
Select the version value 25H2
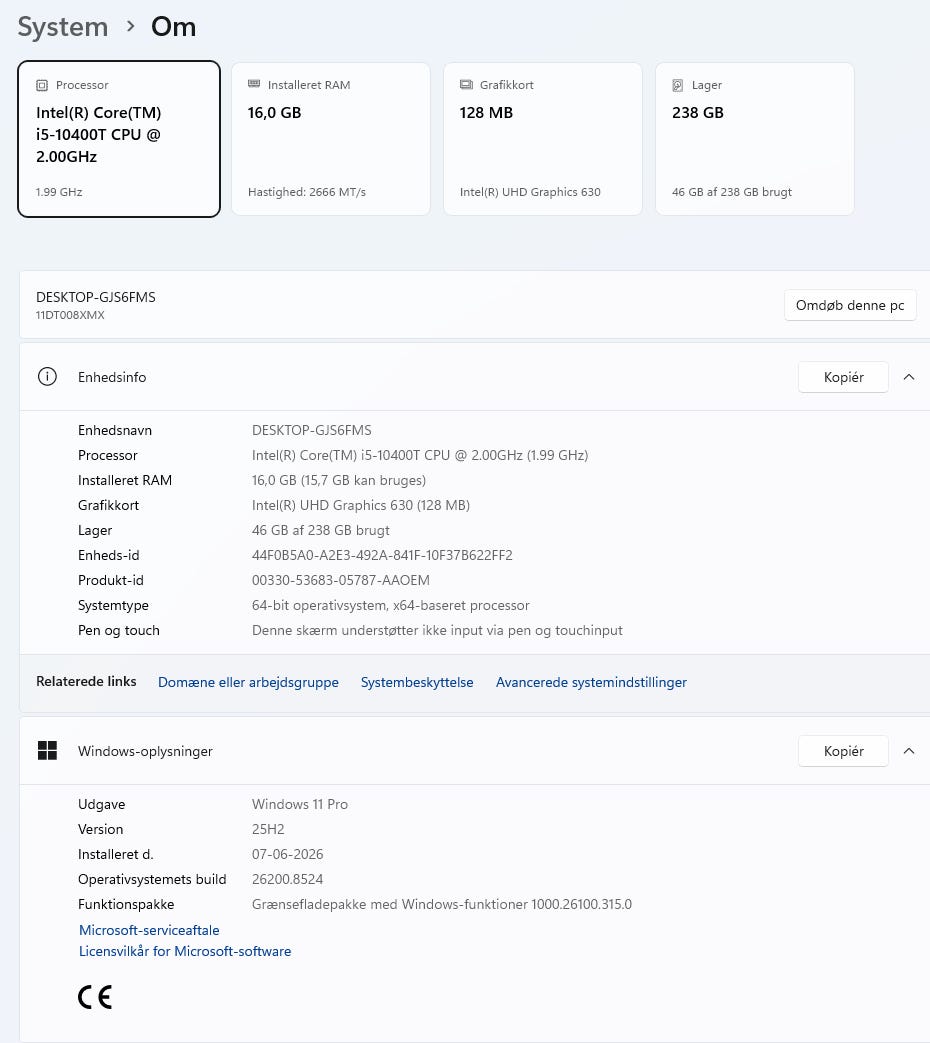[267, 829]
